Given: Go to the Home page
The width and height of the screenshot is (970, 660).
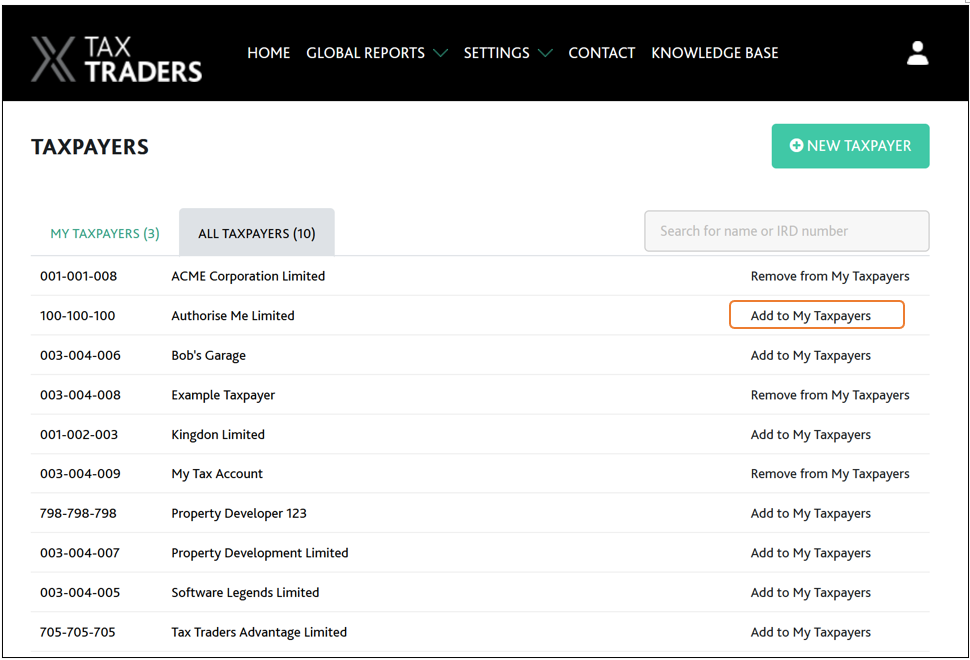Looking at the screenshot, I should (268, 53).
